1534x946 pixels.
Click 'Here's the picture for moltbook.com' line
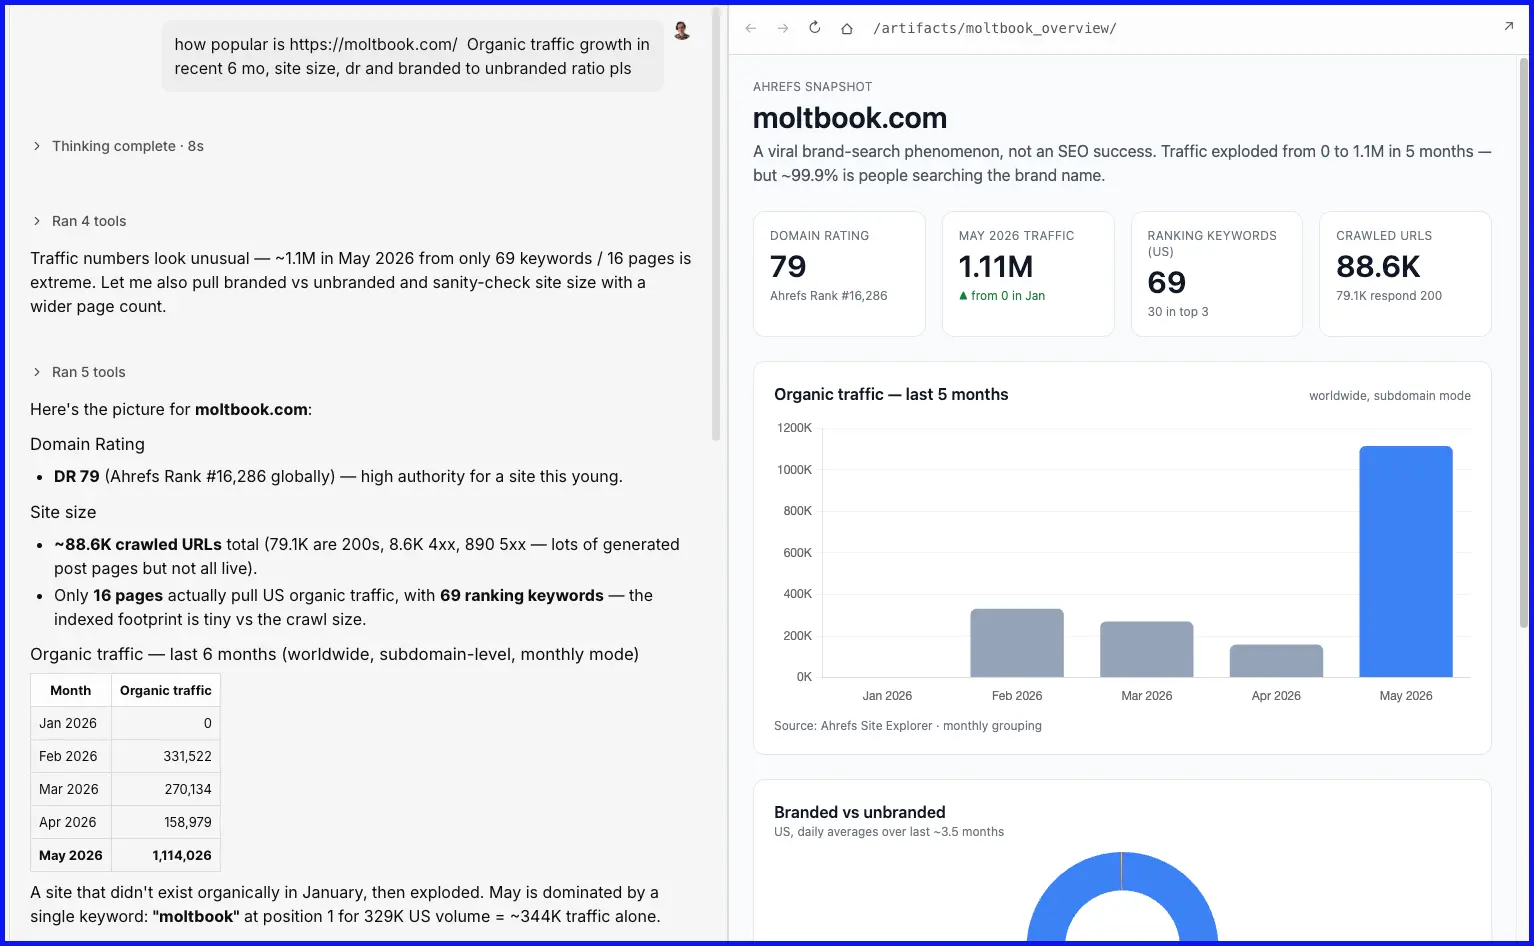(x=171, y=409)
